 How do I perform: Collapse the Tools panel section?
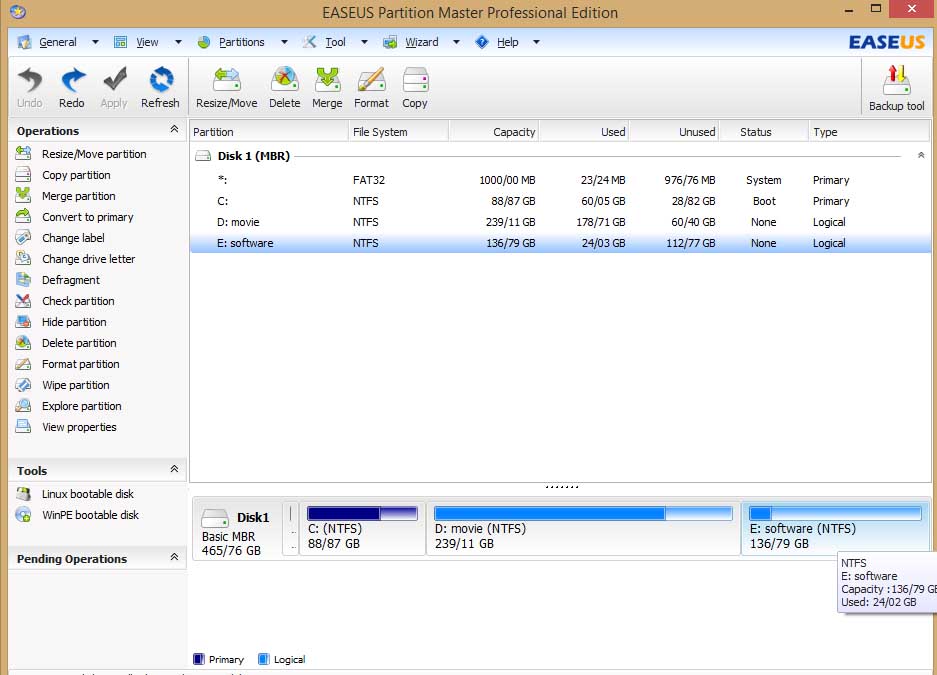click(174, 469)
